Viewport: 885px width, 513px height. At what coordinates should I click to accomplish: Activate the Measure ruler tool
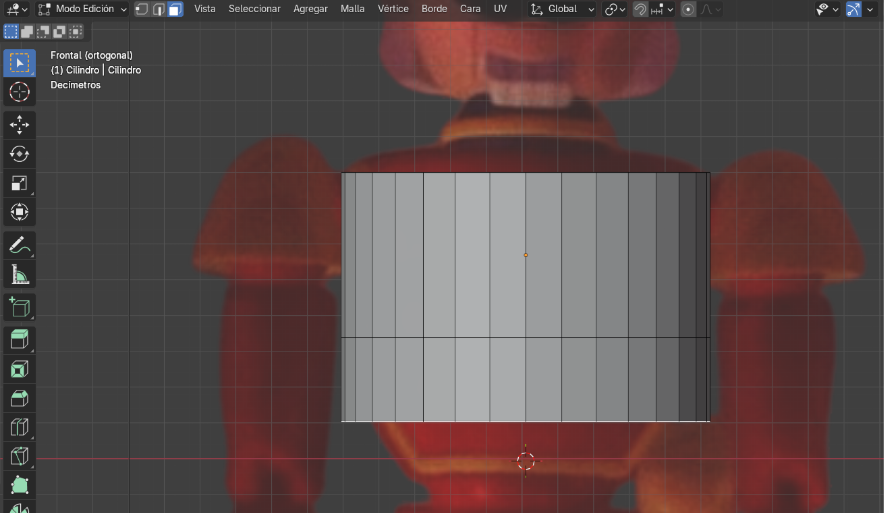[19, 275]
